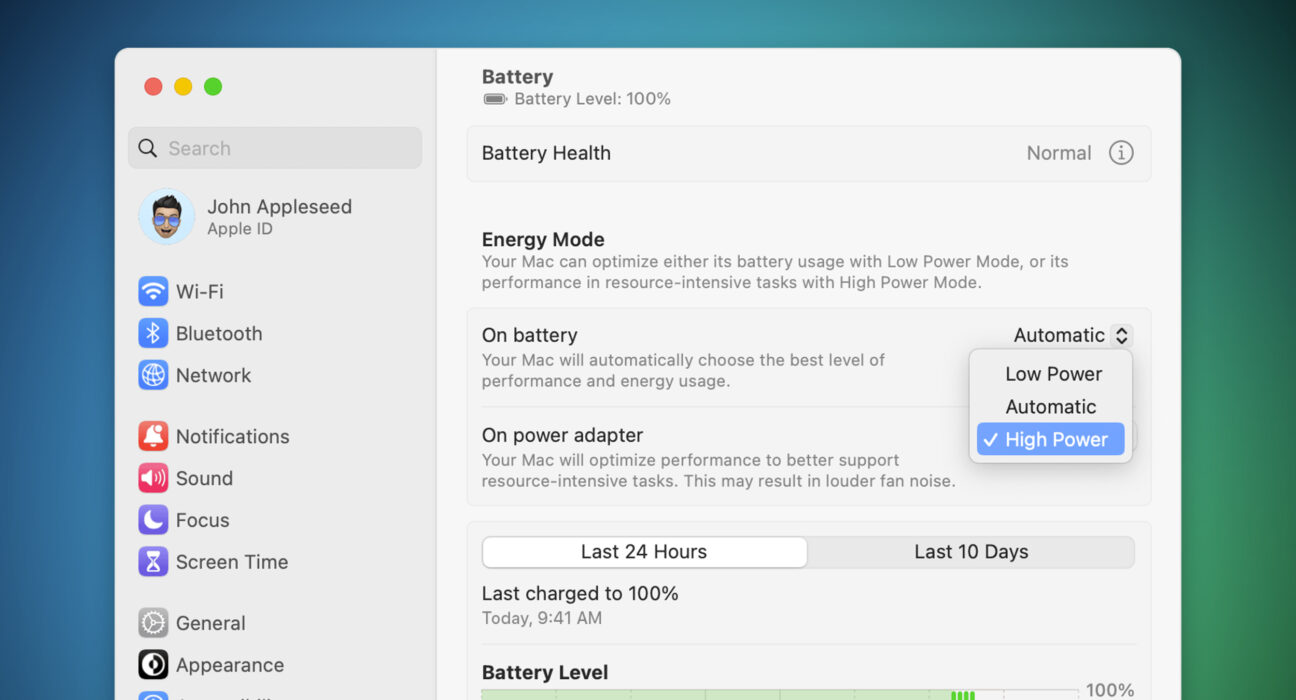Open the Appearance settings icon
The height and width of the screenshot is (700, 1296).
[x=153, y=665]
